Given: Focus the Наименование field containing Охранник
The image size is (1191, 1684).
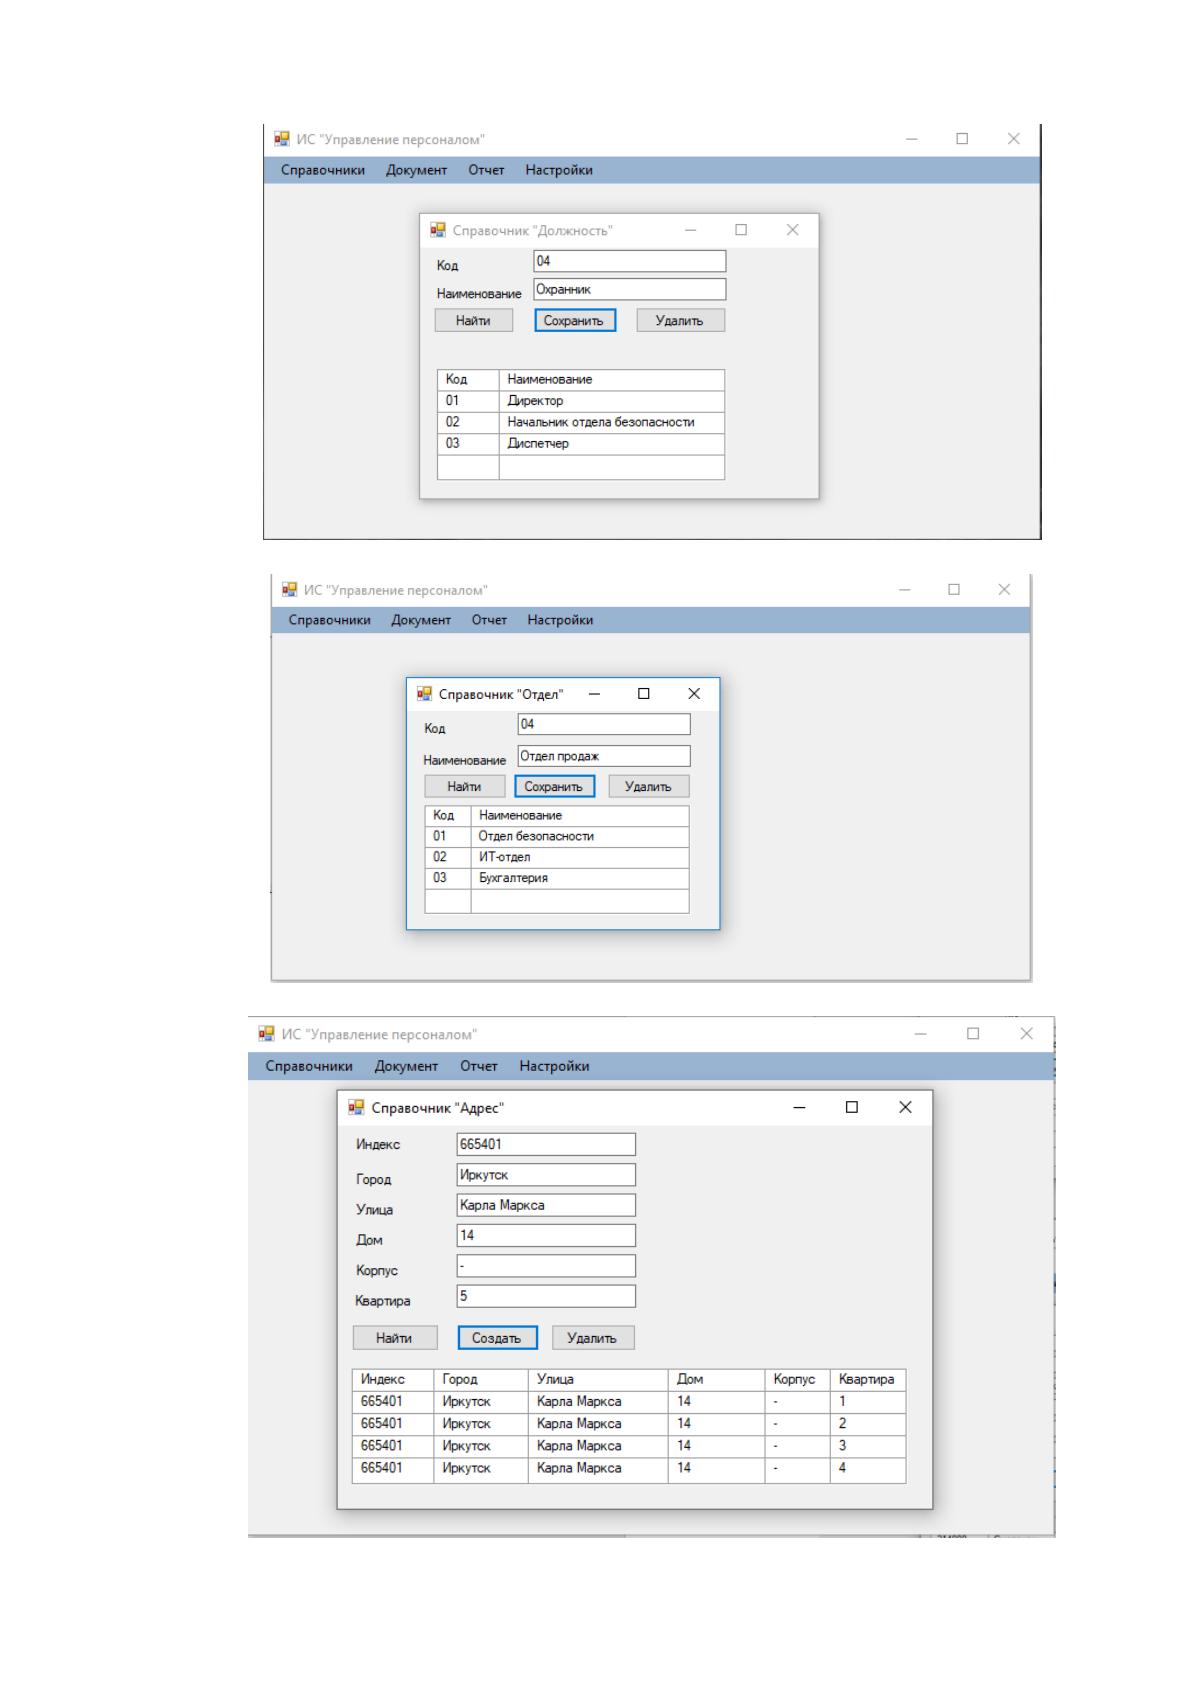Looking at the screenshot, I should tap(630, 290).
